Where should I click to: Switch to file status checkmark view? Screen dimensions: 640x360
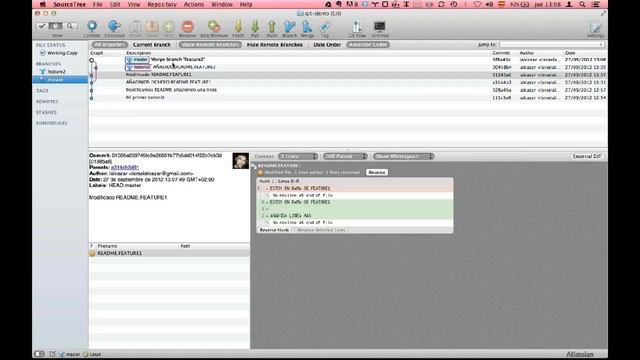tap(41, 26)
